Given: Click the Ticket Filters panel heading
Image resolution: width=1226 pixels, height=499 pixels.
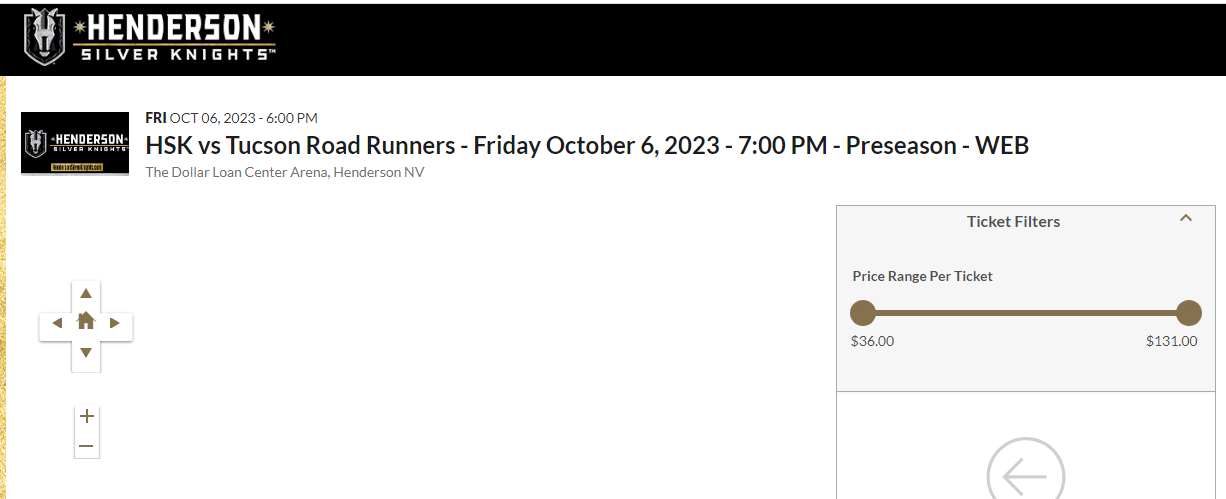Looking at the screenshot, I should pyautogui.click(x=1013, y=222).
